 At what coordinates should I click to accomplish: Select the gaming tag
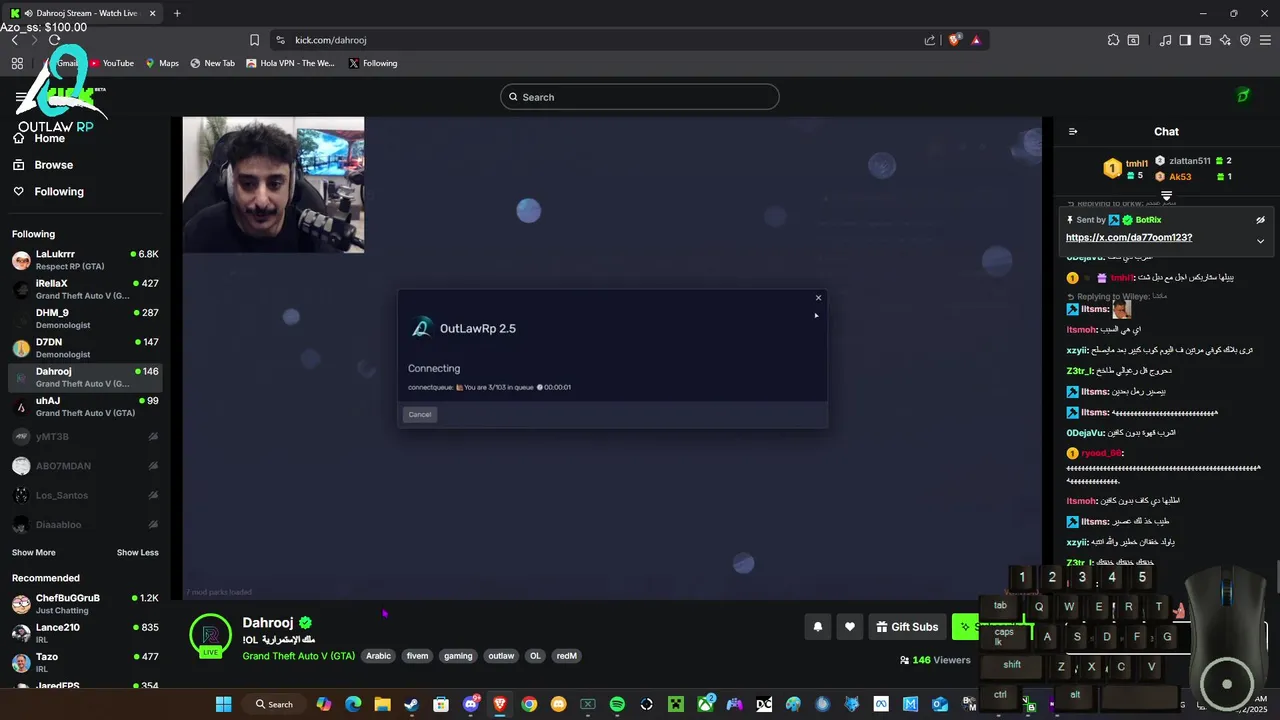(x=458, y=656)
